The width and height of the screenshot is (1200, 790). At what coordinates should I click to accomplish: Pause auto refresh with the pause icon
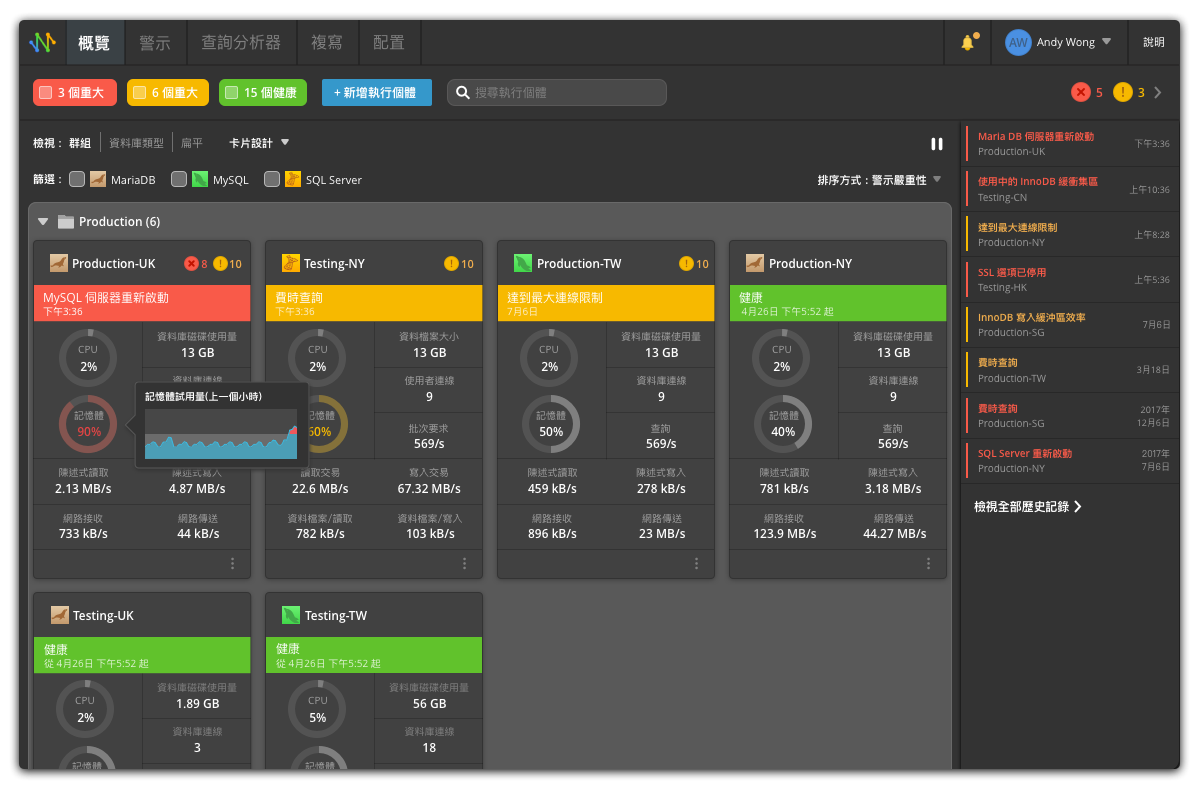937,143
